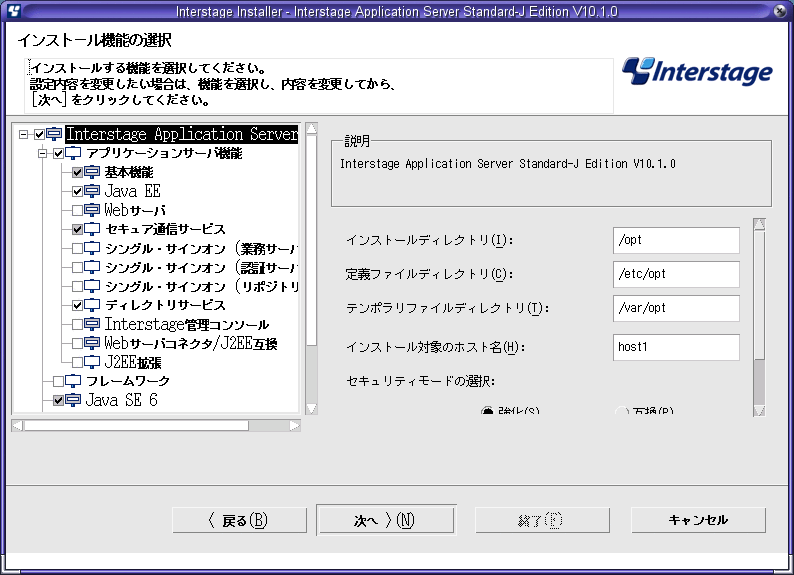Proceed with the 次へ(N) button
Image resolution: width=794 pixels, height=575 pixels.
[386, 520]
